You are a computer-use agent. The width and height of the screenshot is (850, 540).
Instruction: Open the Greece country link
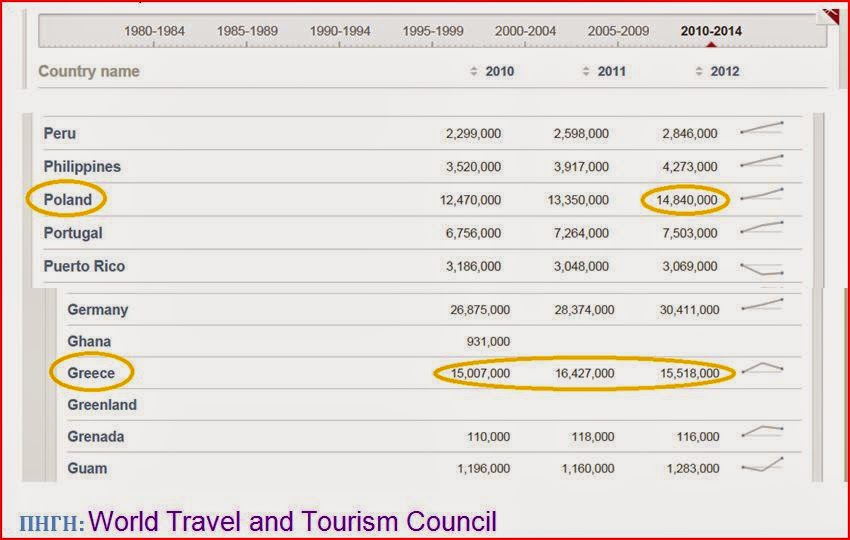click(91, 373)
